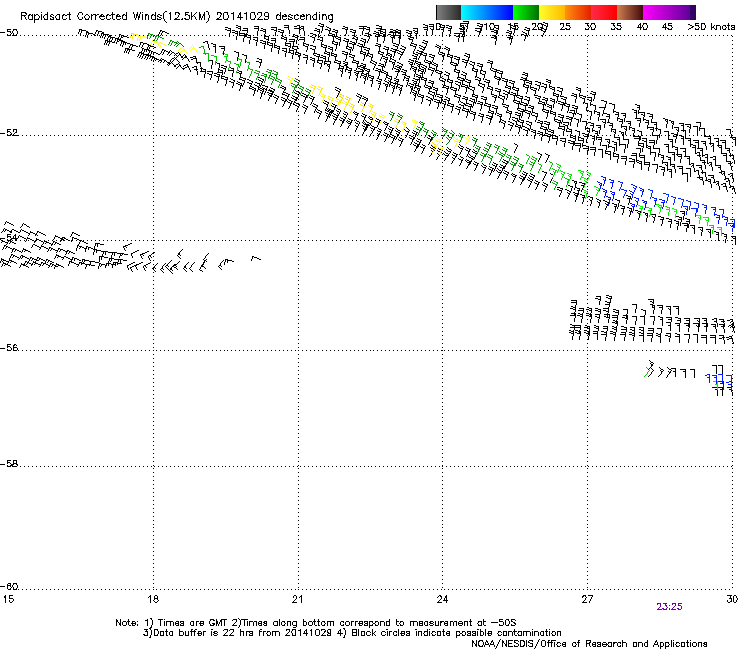Click the '25' knots legend label
The height and width of the screenshot is (650, 740).
tap(565, 27)
